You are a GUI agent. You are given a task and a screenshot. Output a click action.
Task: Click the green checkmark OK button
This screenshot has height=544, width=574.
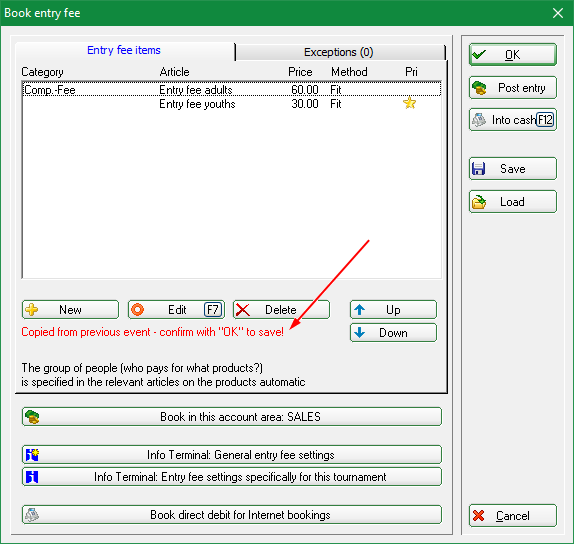tap(512, 55)
